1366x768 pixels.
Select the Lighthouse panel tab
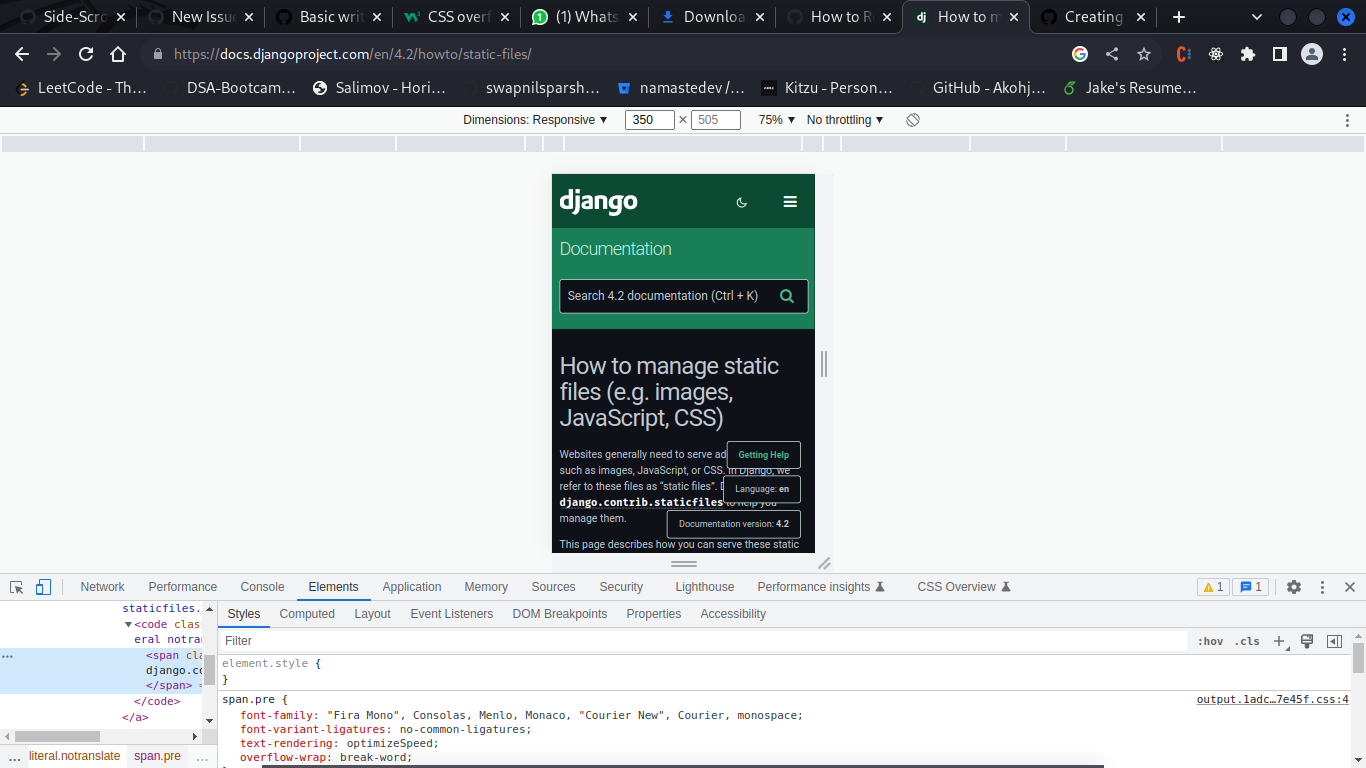704,587
